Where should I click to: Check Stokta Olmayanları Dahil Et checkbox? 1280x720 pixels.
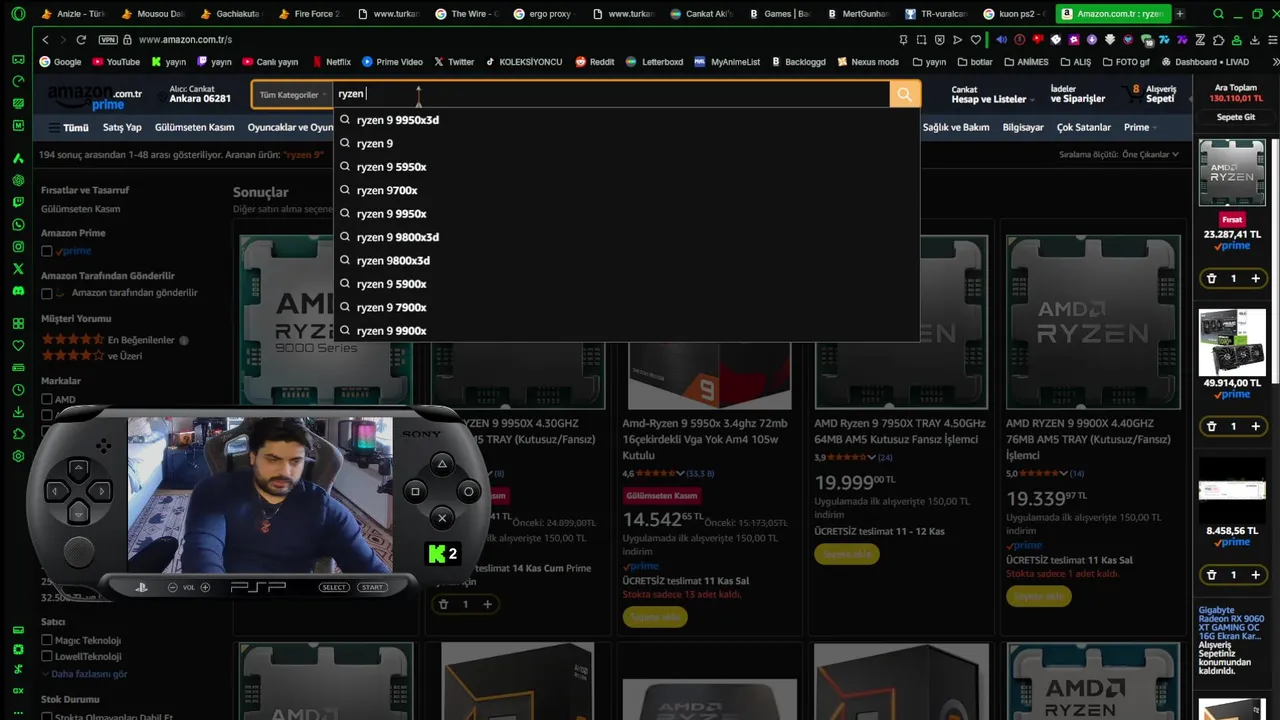click(47, 716)
